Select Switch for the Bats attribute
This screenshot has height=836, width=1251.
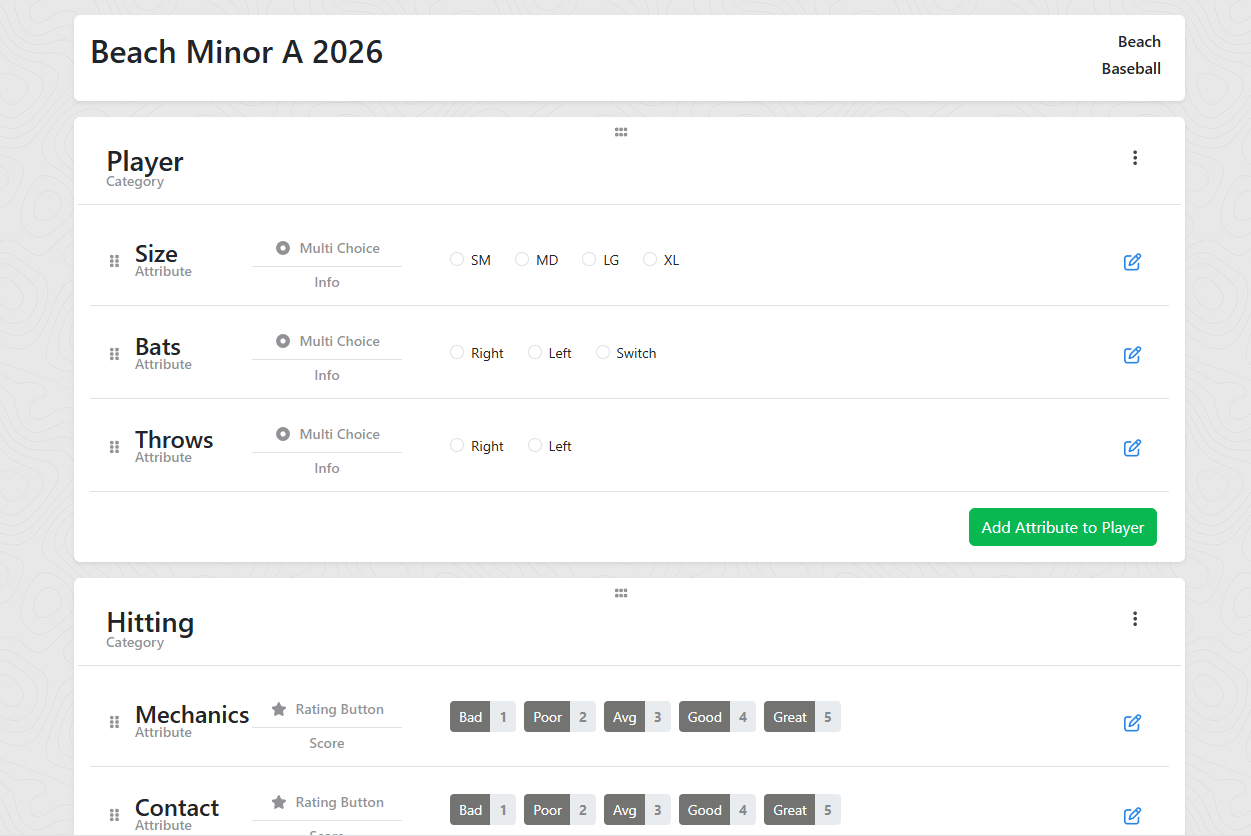(x=603, y=352)
